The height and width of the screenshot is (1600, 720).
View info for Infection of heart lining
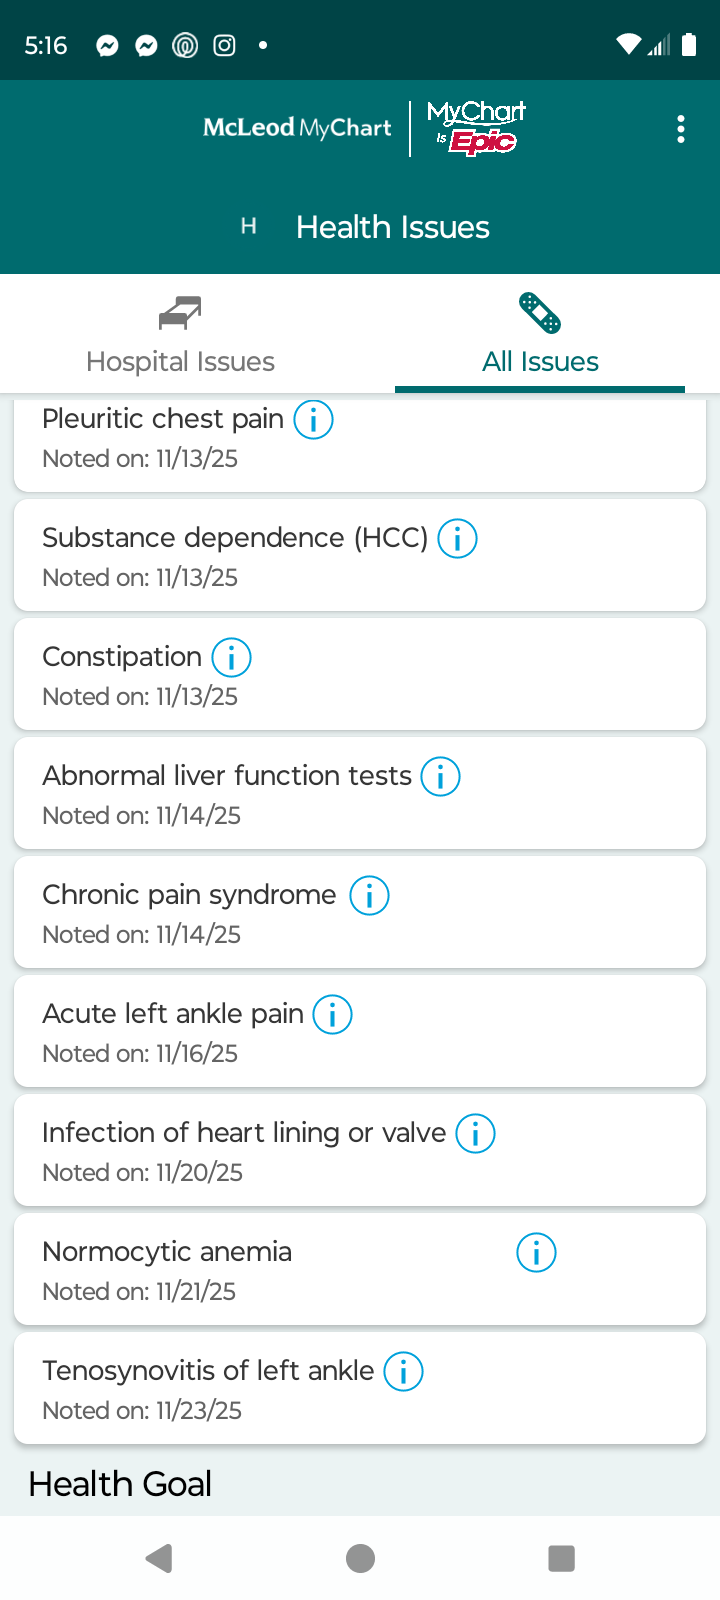[x=475, y=1134]
